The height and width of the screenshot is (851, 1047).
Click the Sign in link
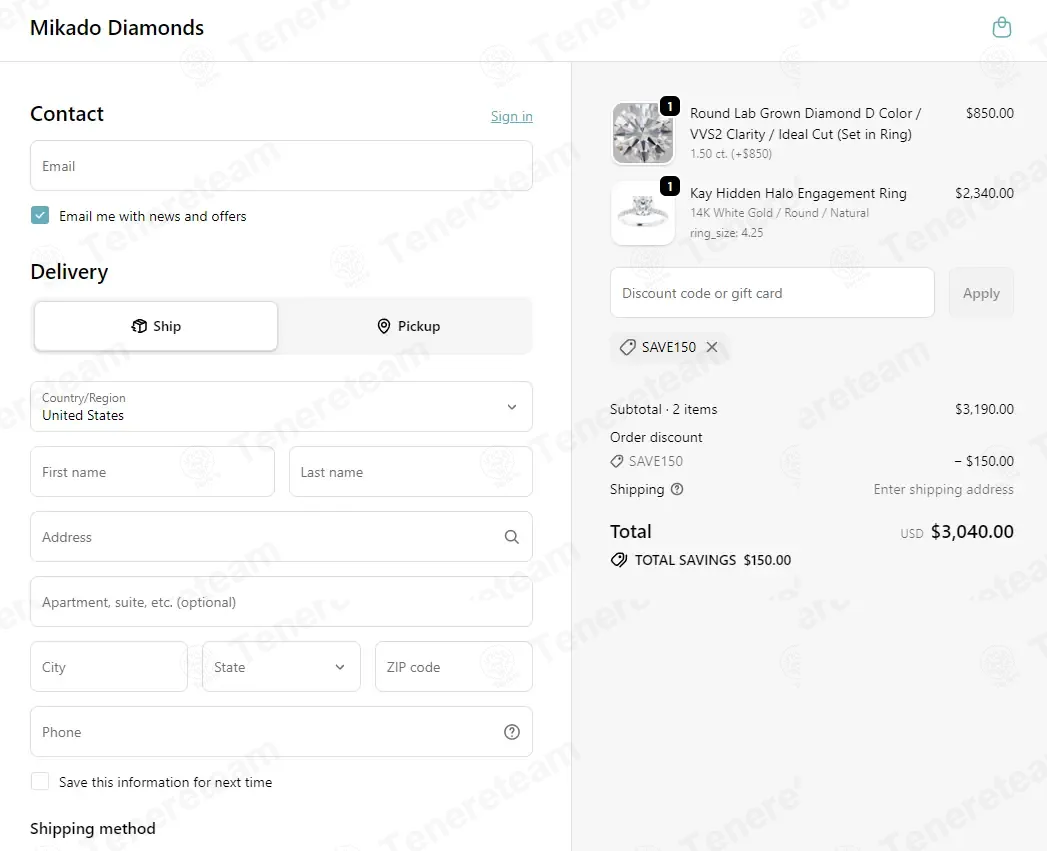coord(511,116)
